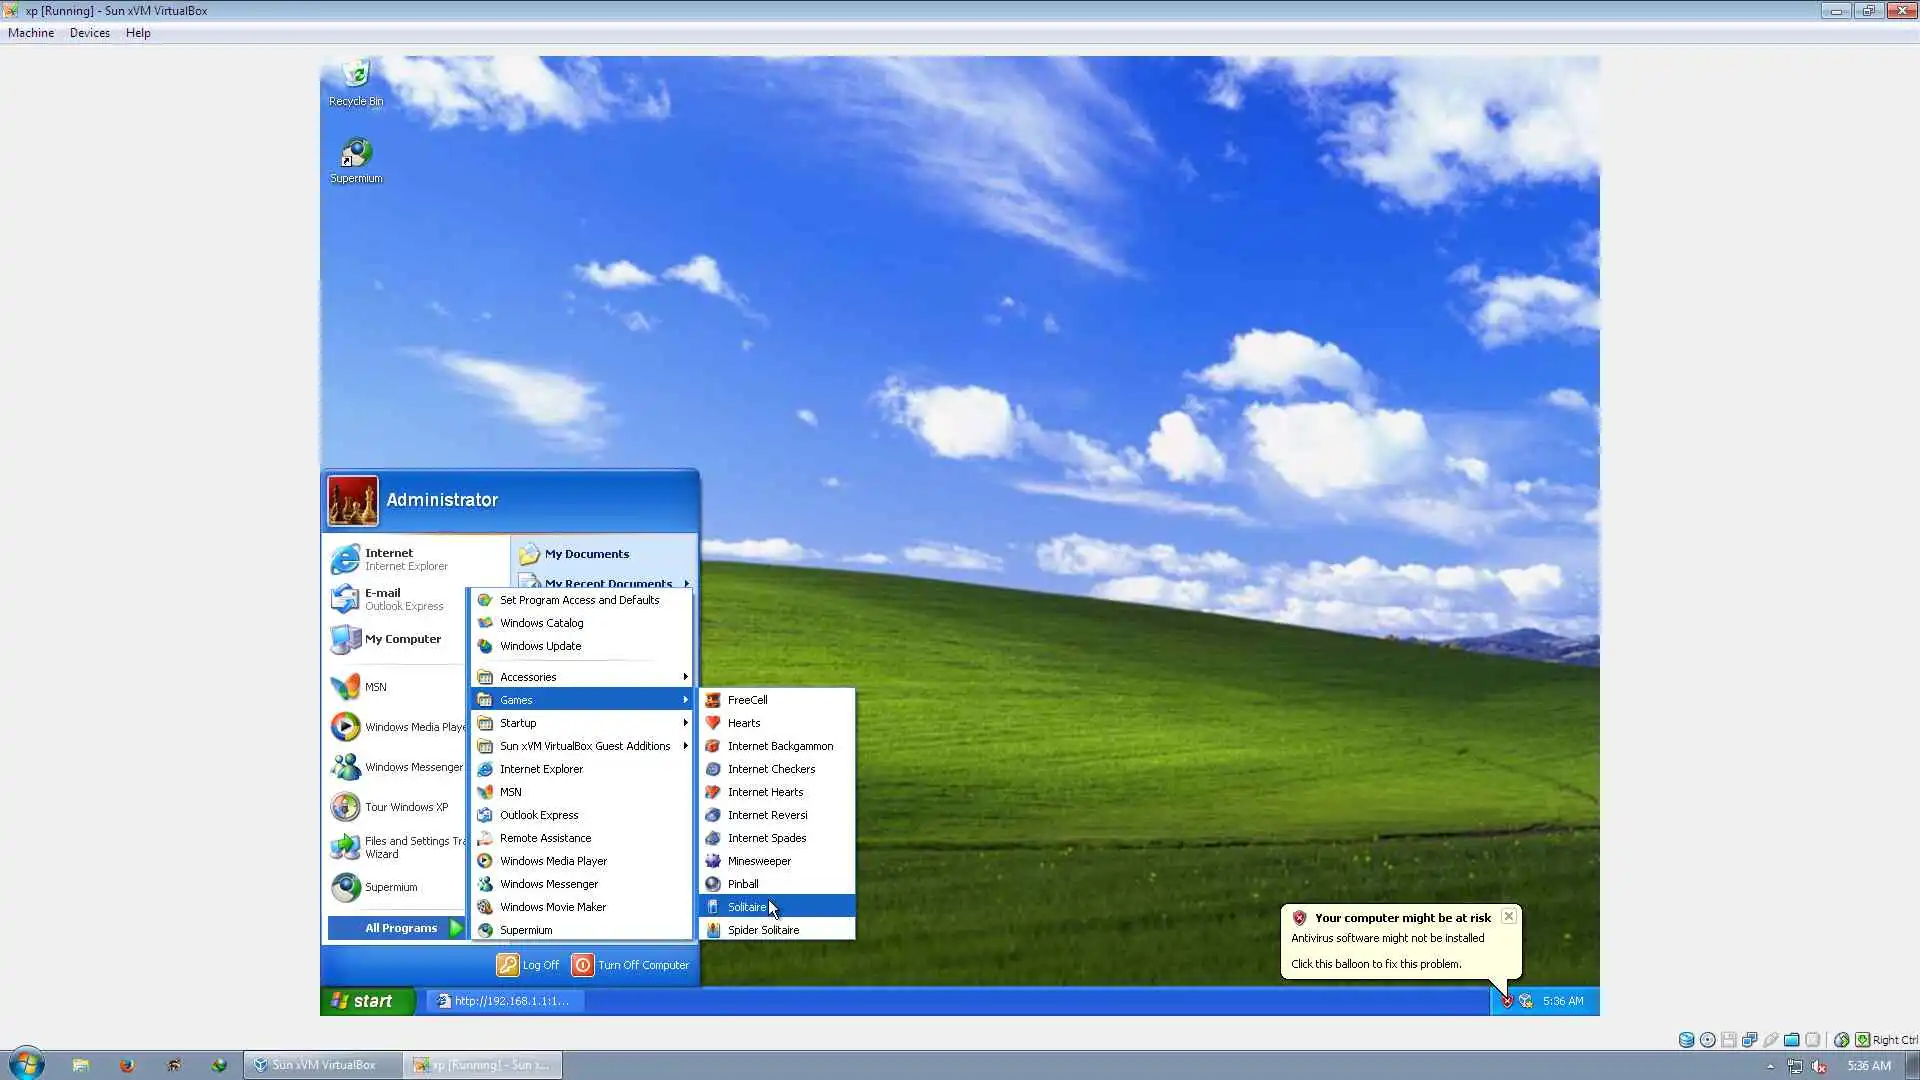Click the Log Off button
Screen dimensions: 1920x1080
tap(529, 965)
